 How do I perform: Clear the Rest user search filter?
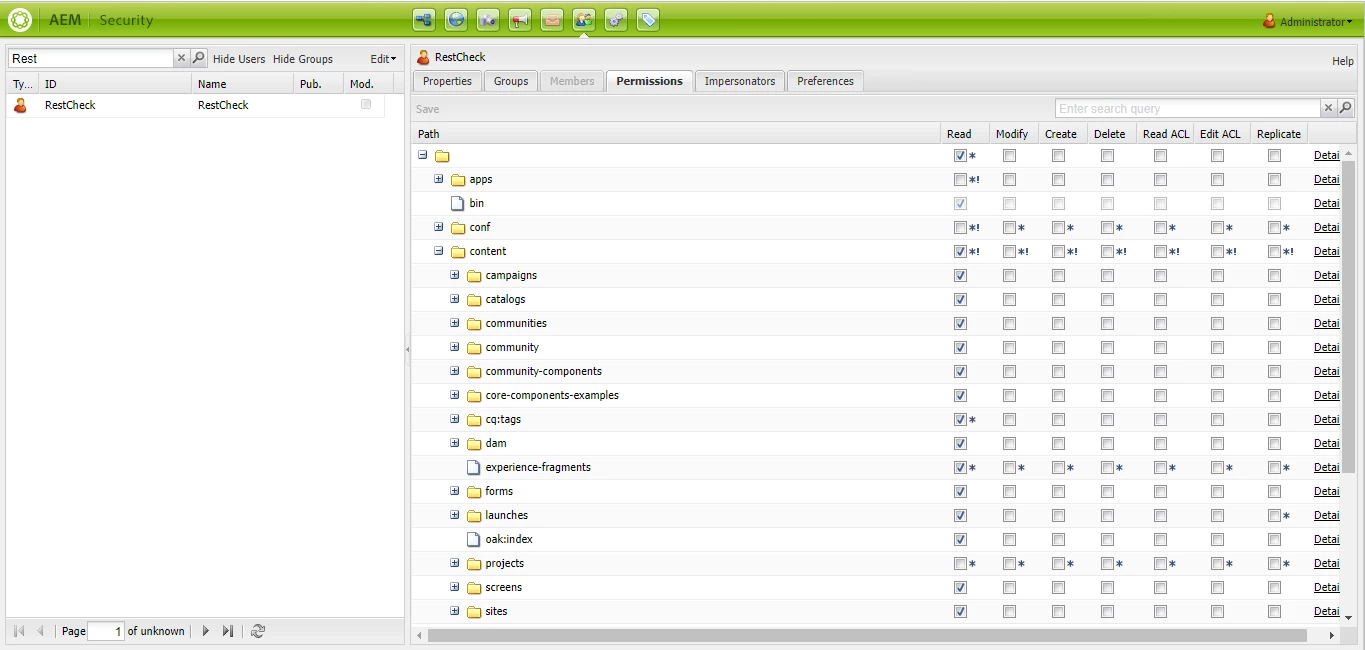[181, 58]
